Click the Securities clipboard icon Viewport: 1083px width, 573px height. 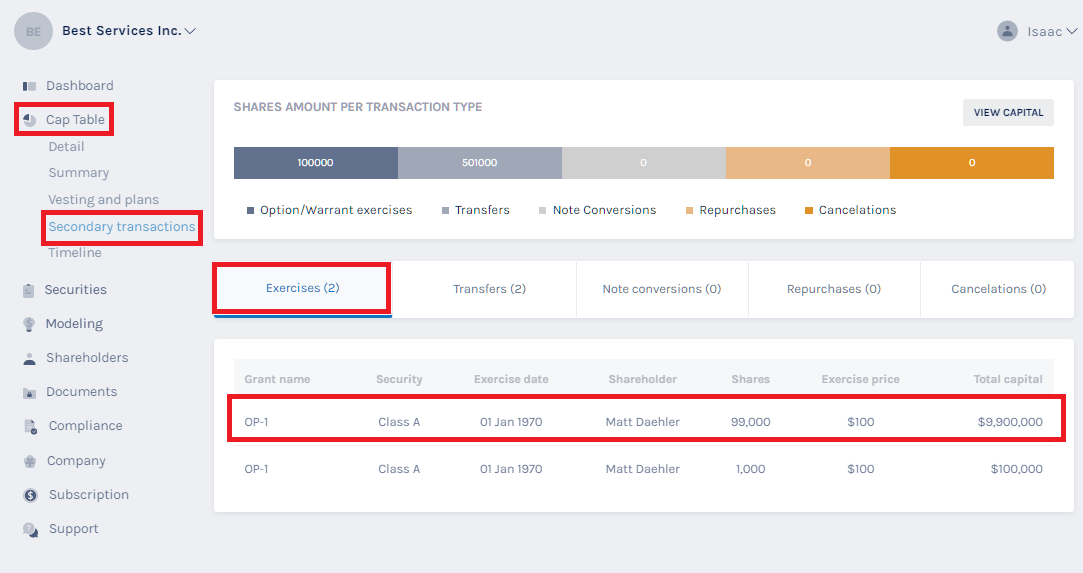pos(28,290)
